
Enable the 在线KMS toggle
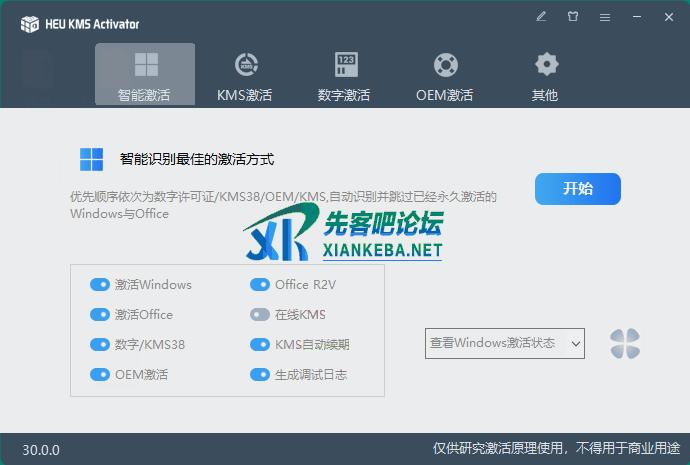pos(259,314)
